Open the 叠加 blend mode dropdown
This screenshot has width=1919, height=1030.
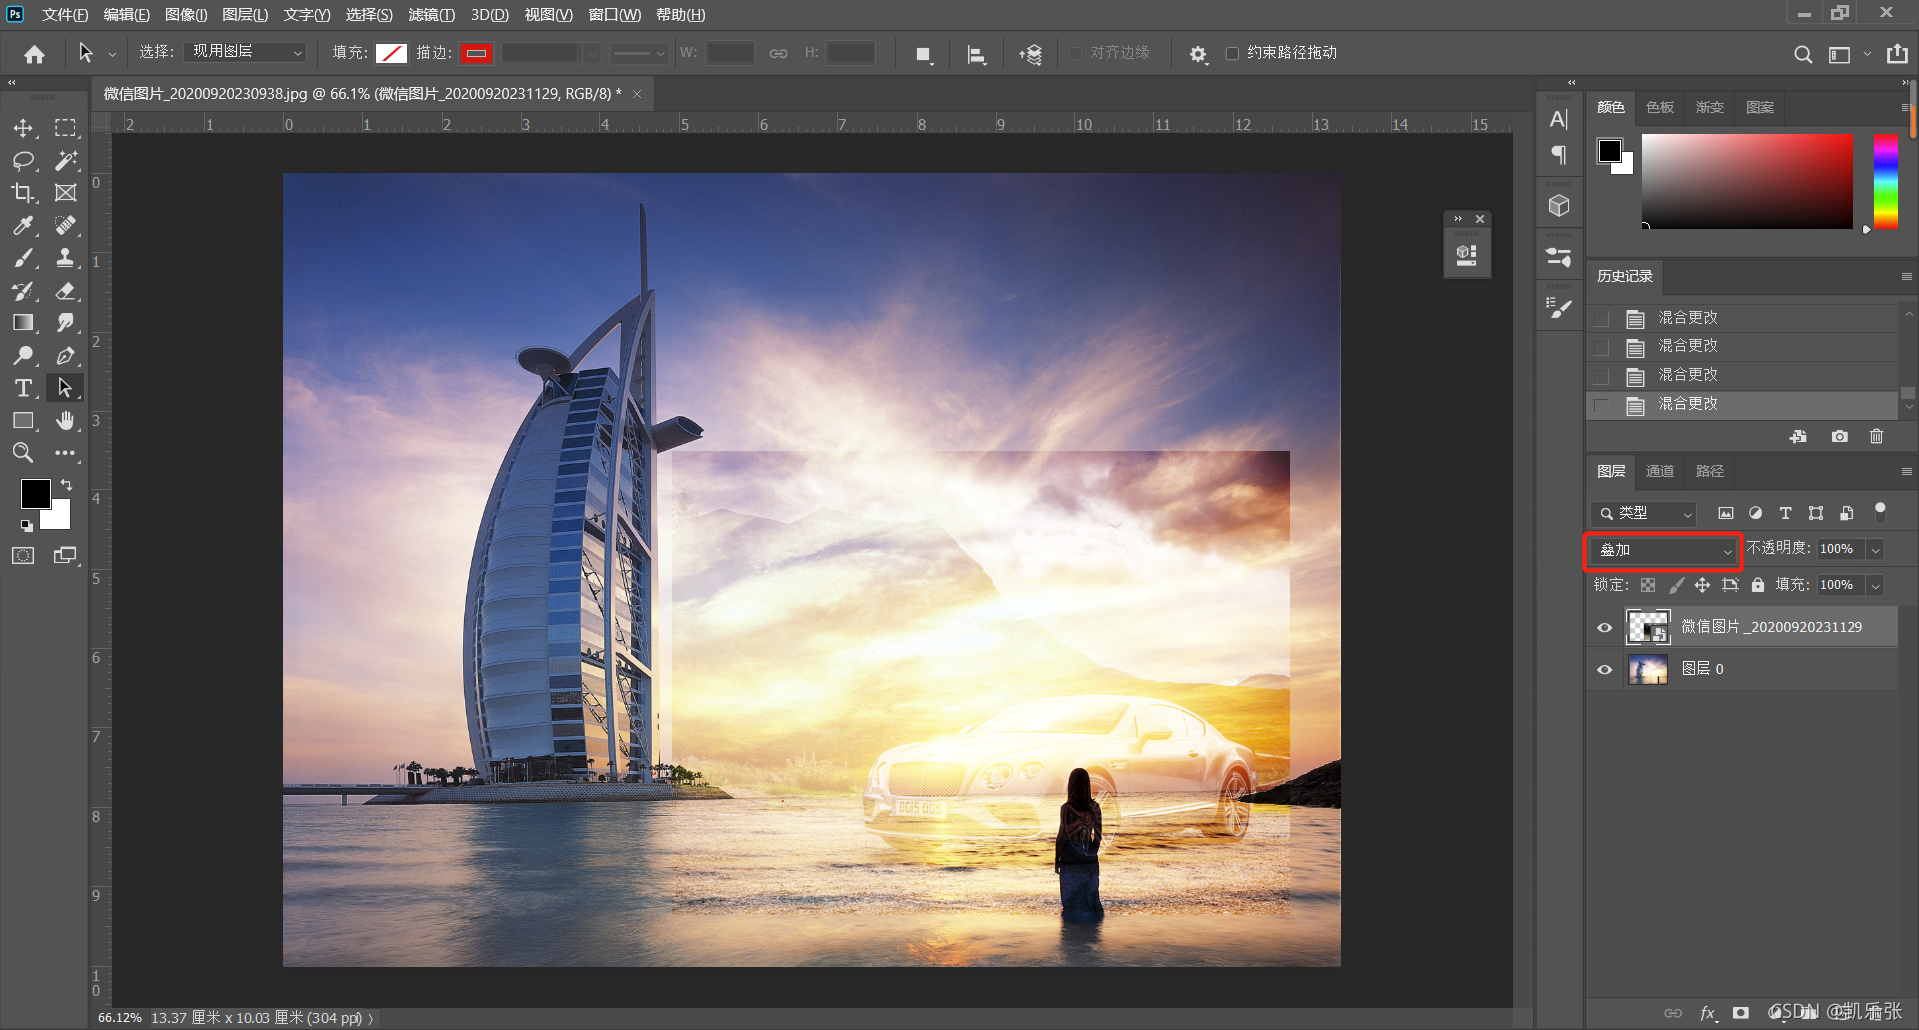1664,550
